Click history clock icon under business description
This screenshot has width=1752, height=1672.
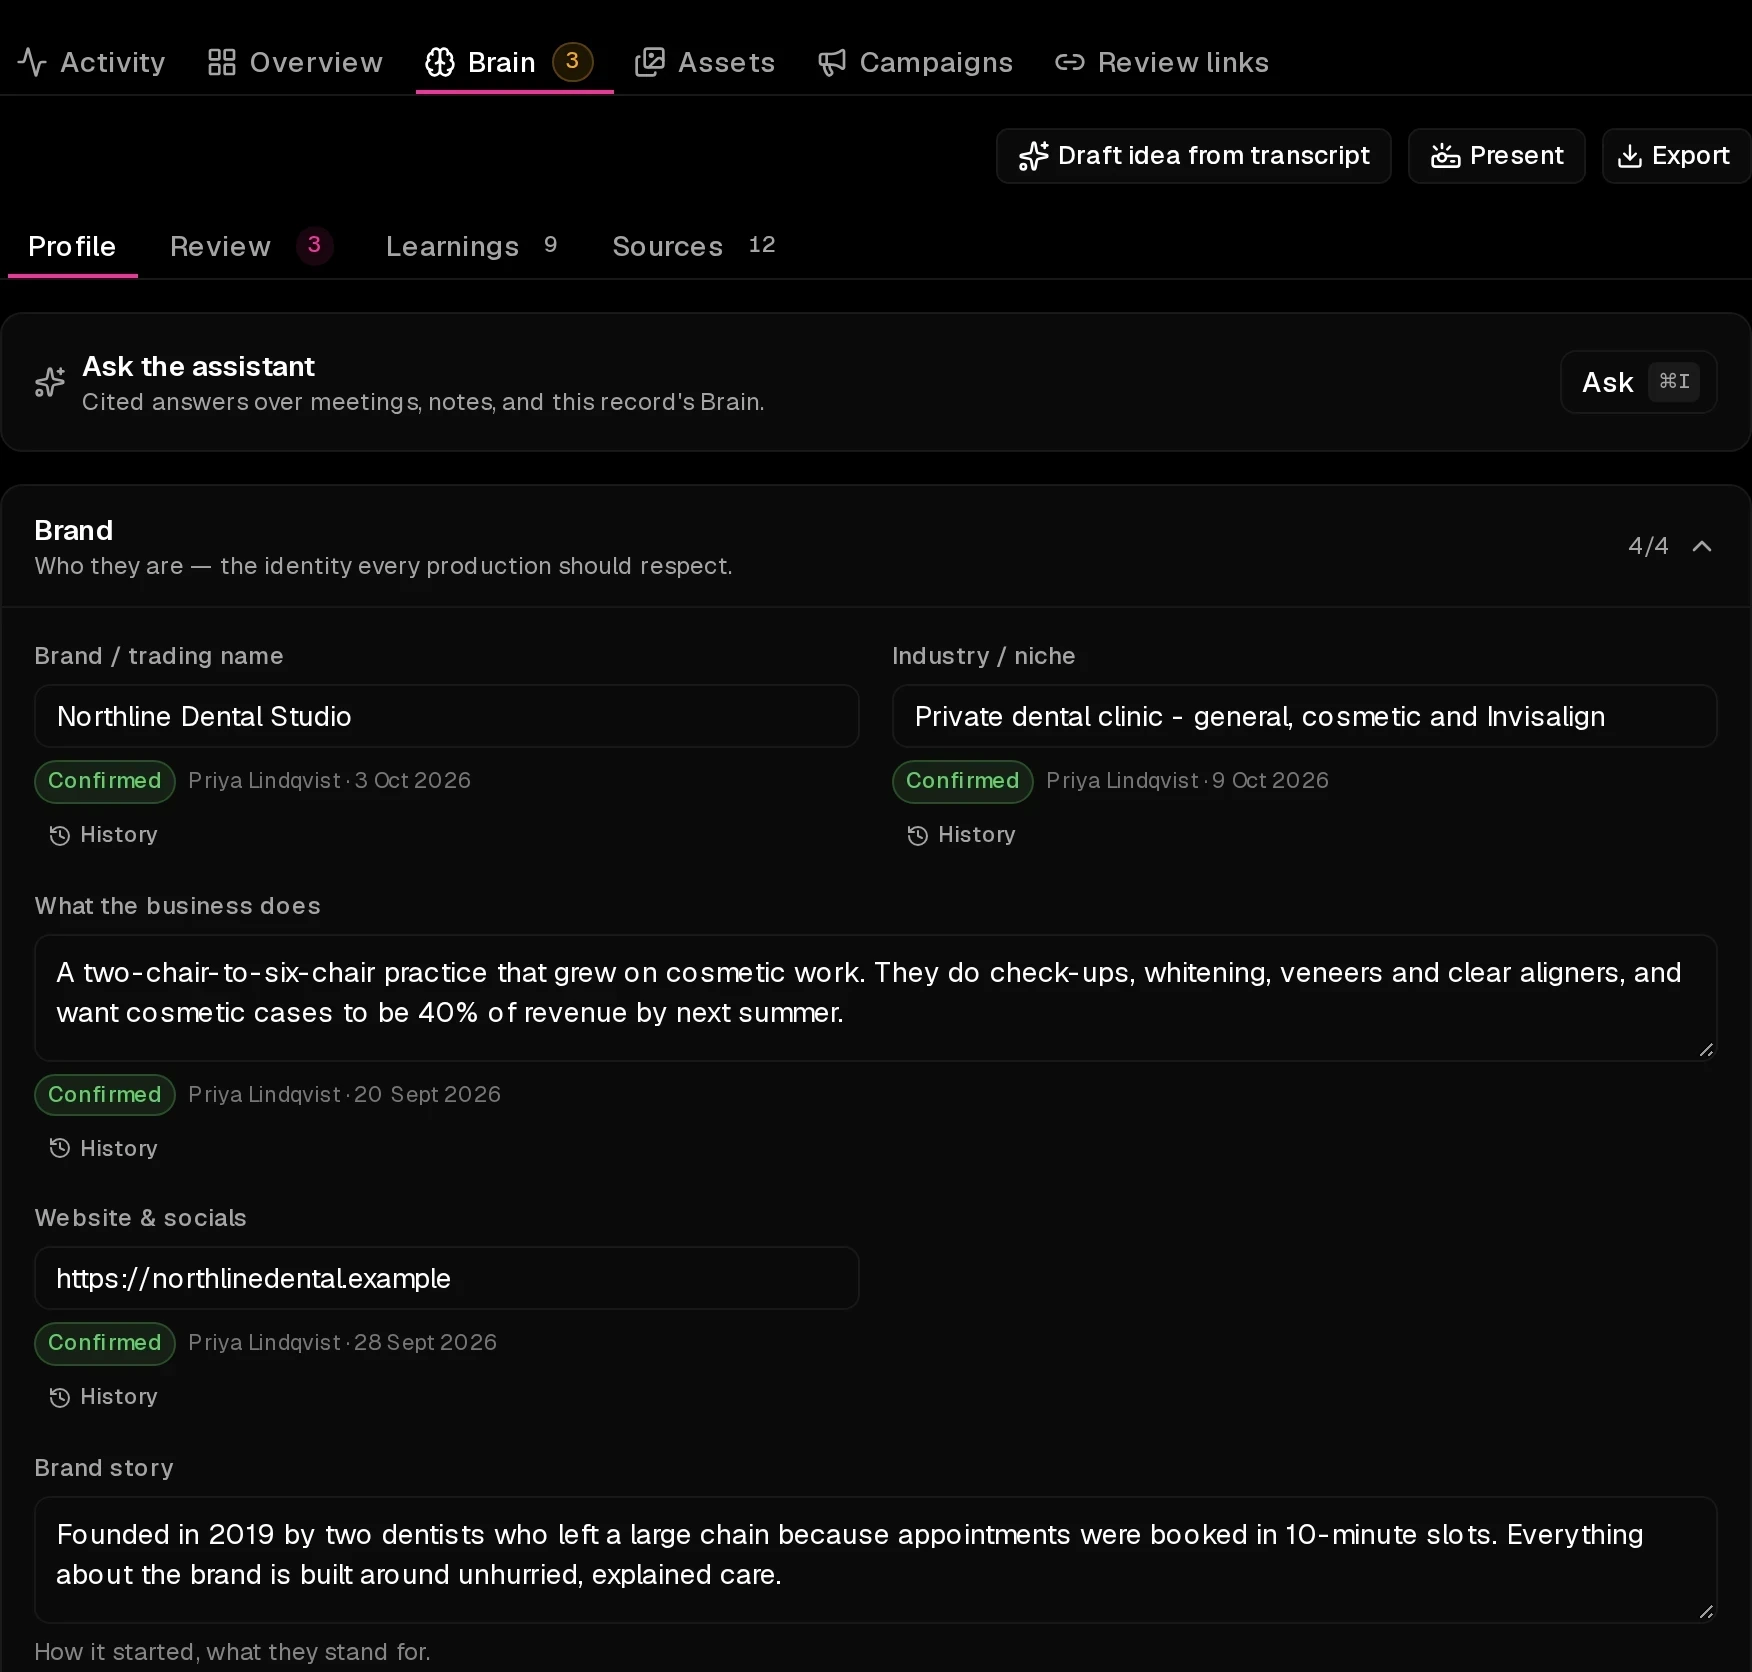[60, 1149]
